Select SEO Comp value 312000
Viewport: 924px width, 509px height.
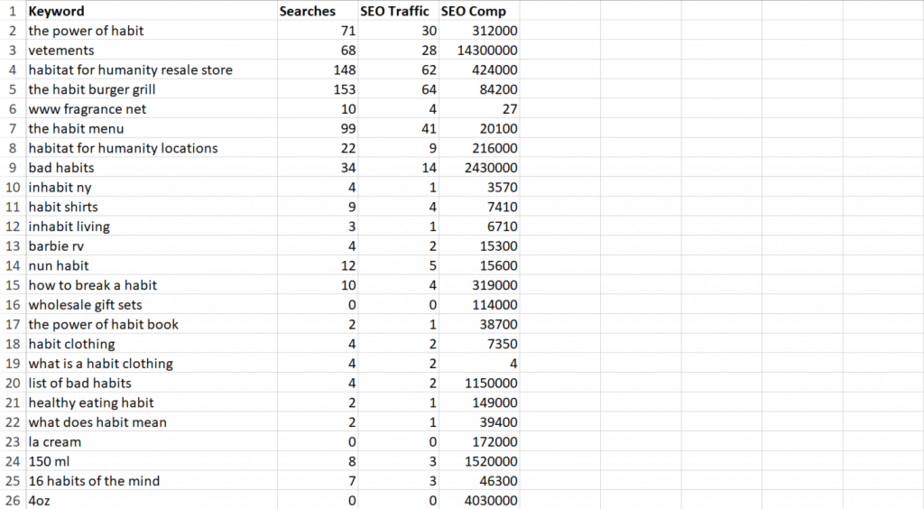coord(479,30)
